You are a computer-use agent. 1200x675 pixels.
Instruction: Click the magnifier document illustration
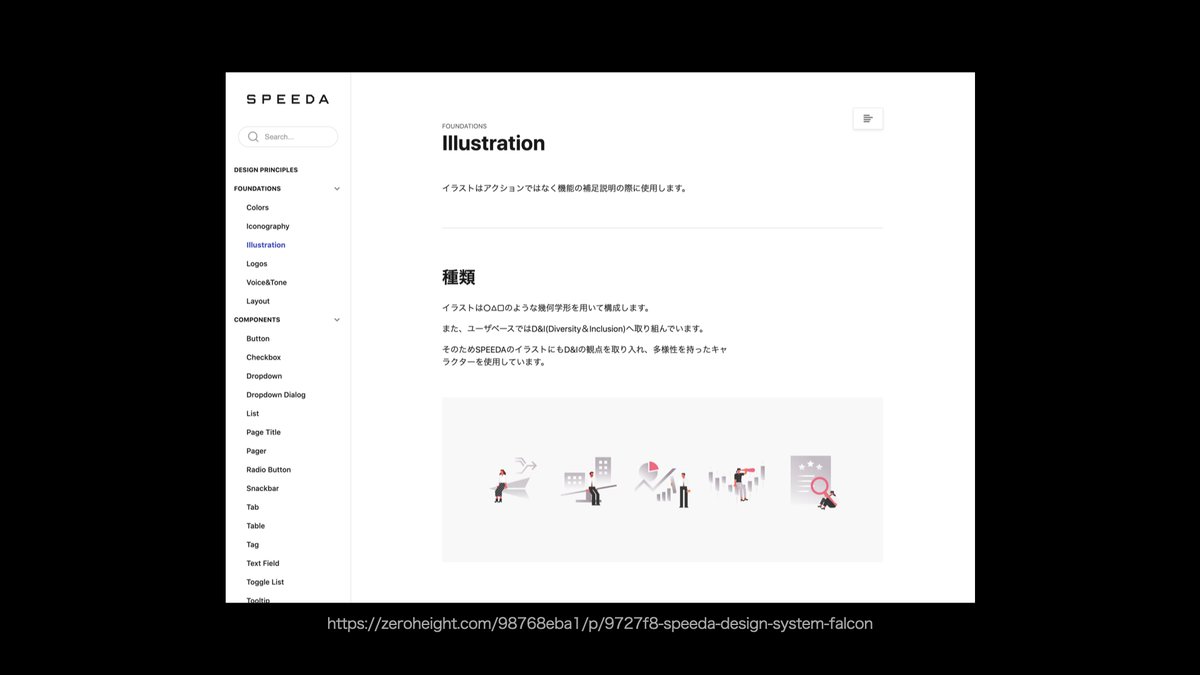[x=813, y=482]
